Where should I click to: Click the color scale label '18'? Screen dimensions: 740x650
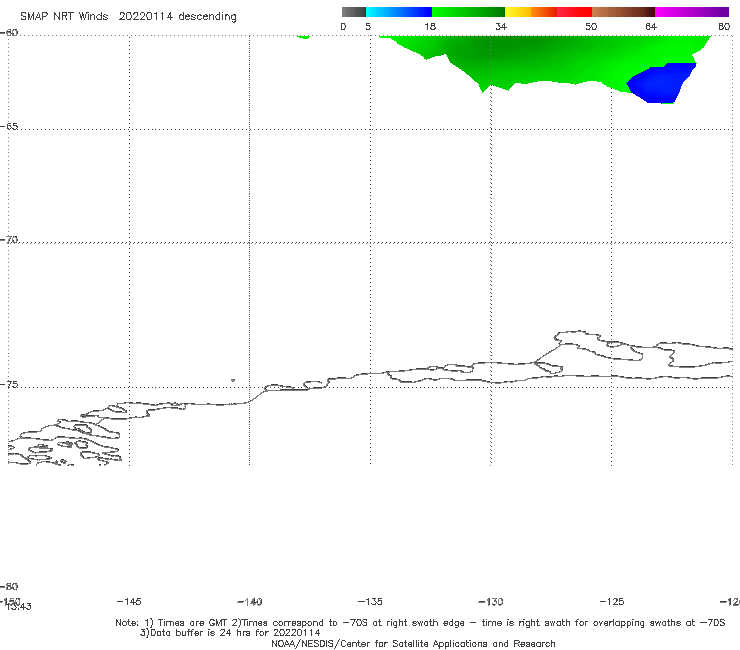430,26
